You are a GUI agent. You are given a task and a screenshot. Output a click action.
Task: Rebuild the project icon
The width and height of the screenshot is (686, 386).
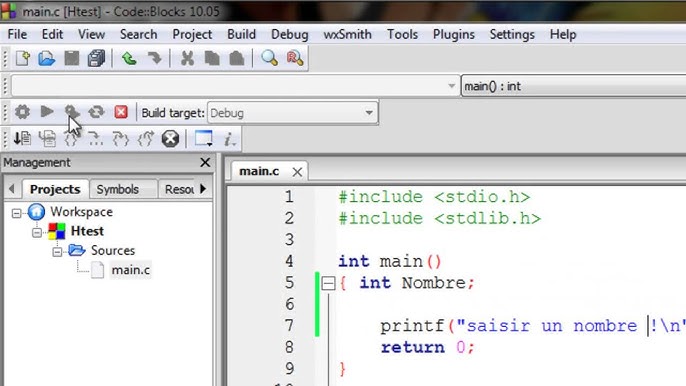[x=96, y=112]
